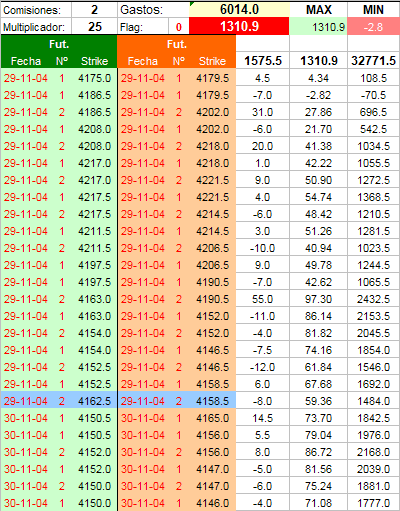Select the highlighted strike cell 4162.5
Screen dimensions: 400x511
tap(94, 401)
